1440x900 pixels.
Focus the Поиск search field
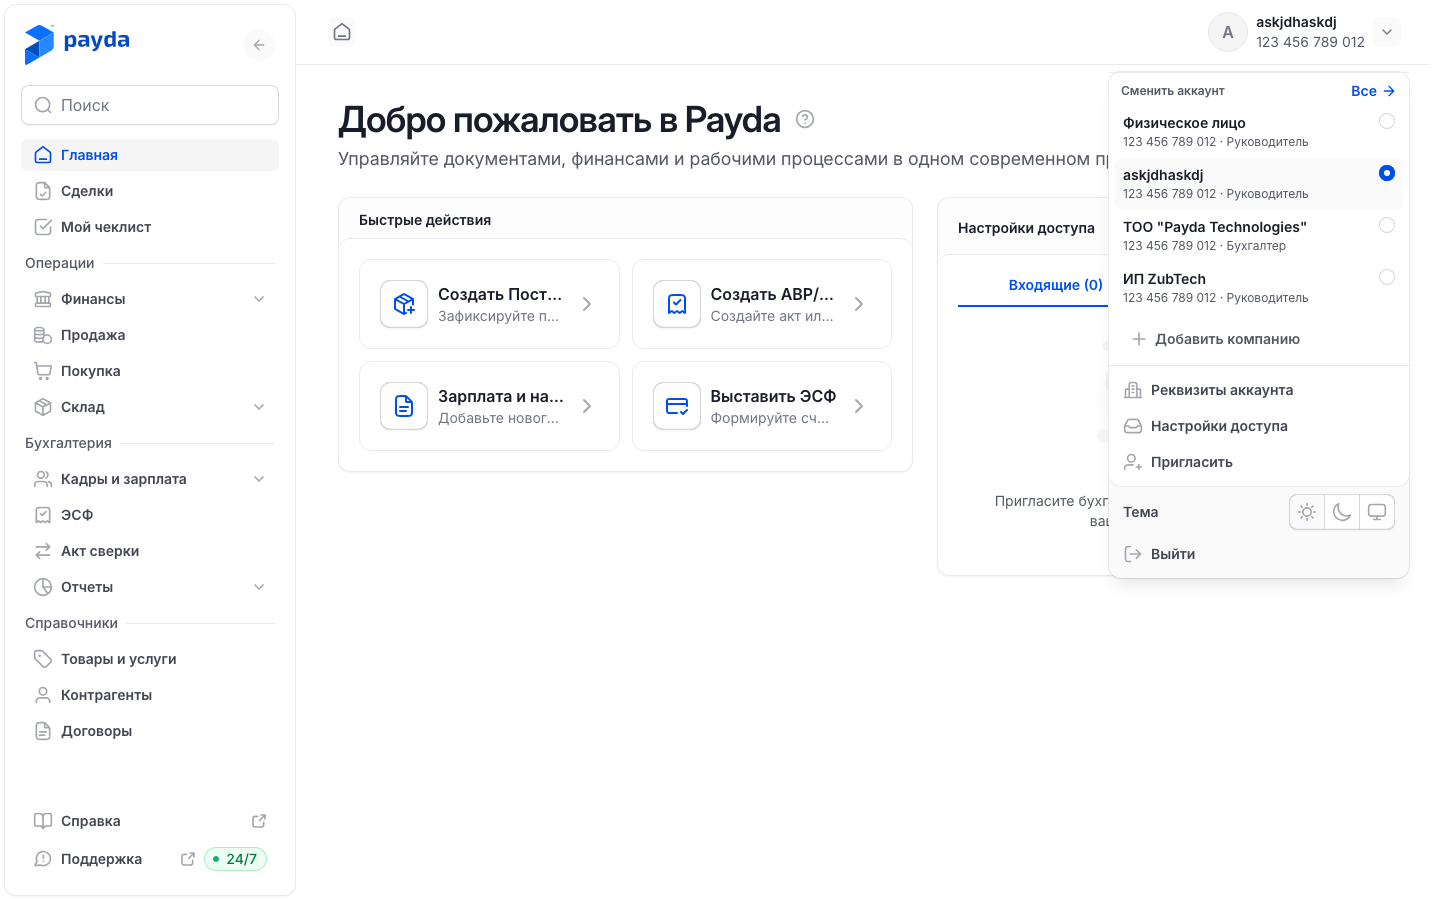tap(150, 105)
